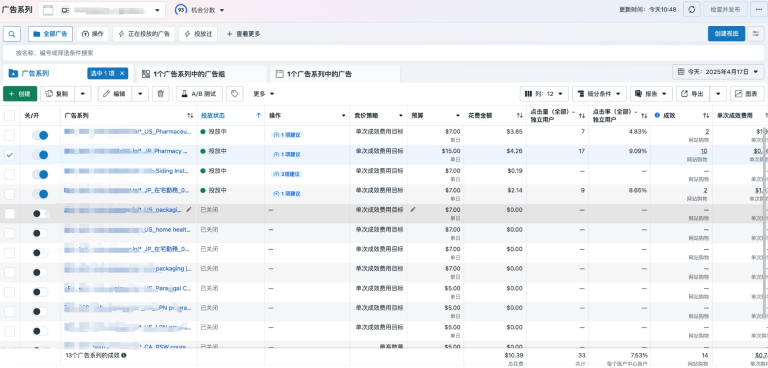Uncheck the JP_Pharmacy row checkbox
The image size is (768, 368).
tap(9, 155)
